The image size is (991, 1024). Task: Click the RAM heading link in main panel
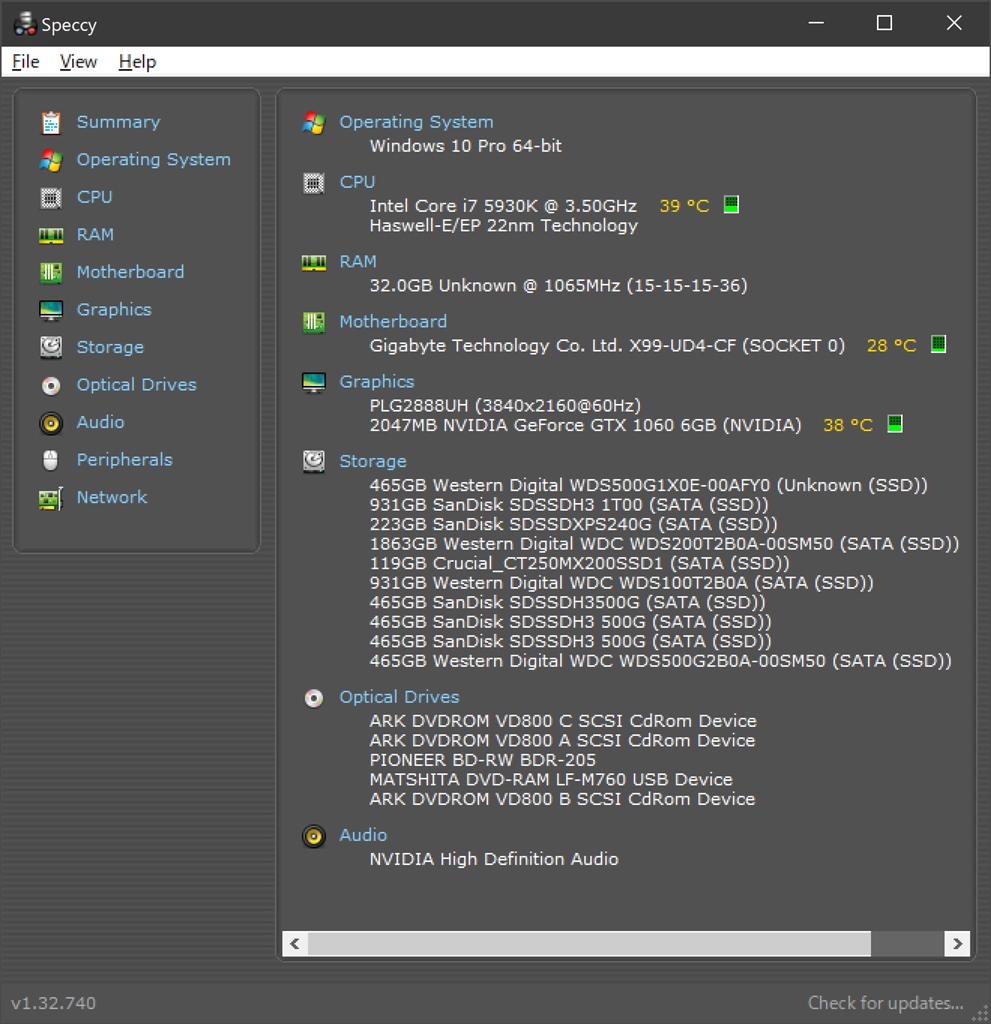pyautogui.click(x=358, y=262)
